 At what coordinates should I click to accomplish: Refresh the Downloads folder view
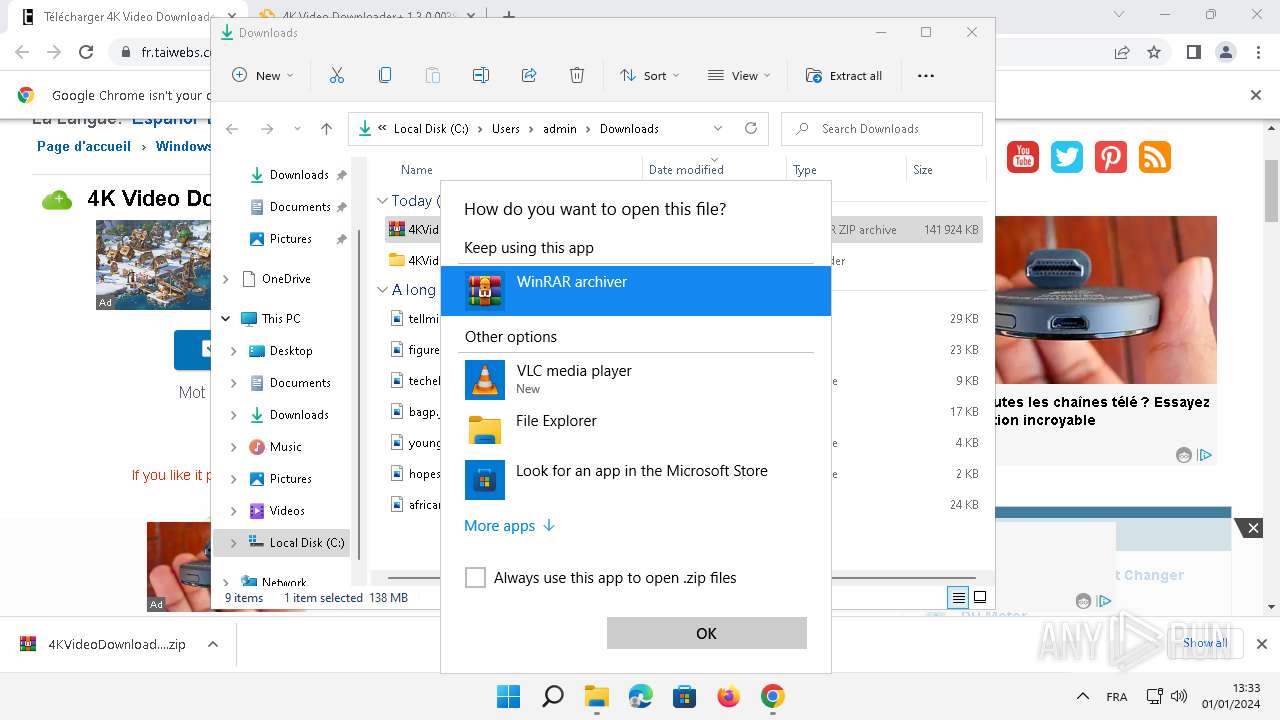pos(751,129)
